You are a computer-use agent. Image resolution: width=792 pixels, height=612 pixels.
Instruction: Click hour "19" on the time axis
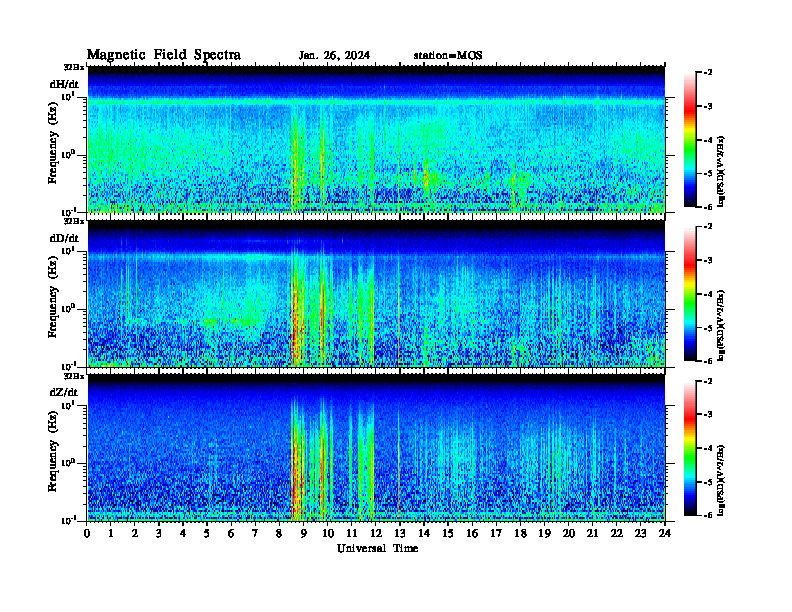[x=544, y=533]
